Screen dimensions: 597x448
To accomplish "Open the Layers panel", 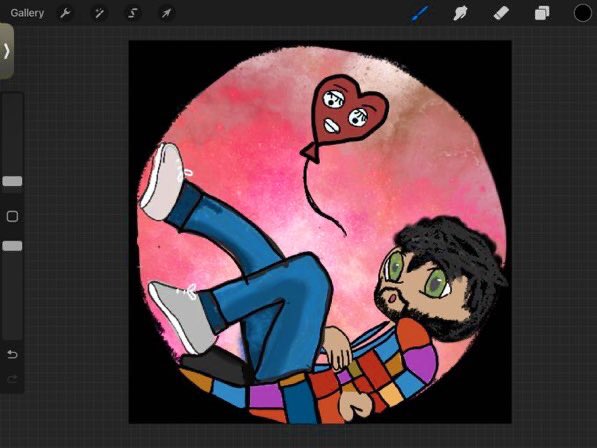I will point(542,13).
